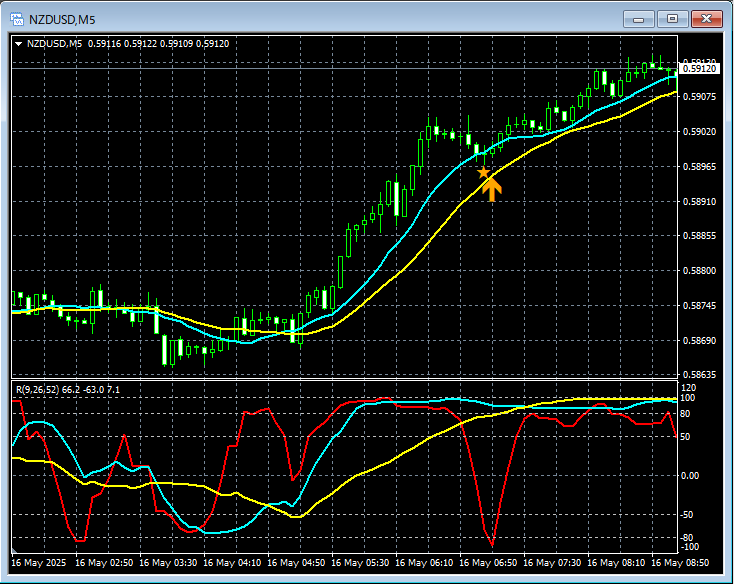735x584 pixels.
Task: Click the 16 May 02:50 time label
Action: click(104, 562)
